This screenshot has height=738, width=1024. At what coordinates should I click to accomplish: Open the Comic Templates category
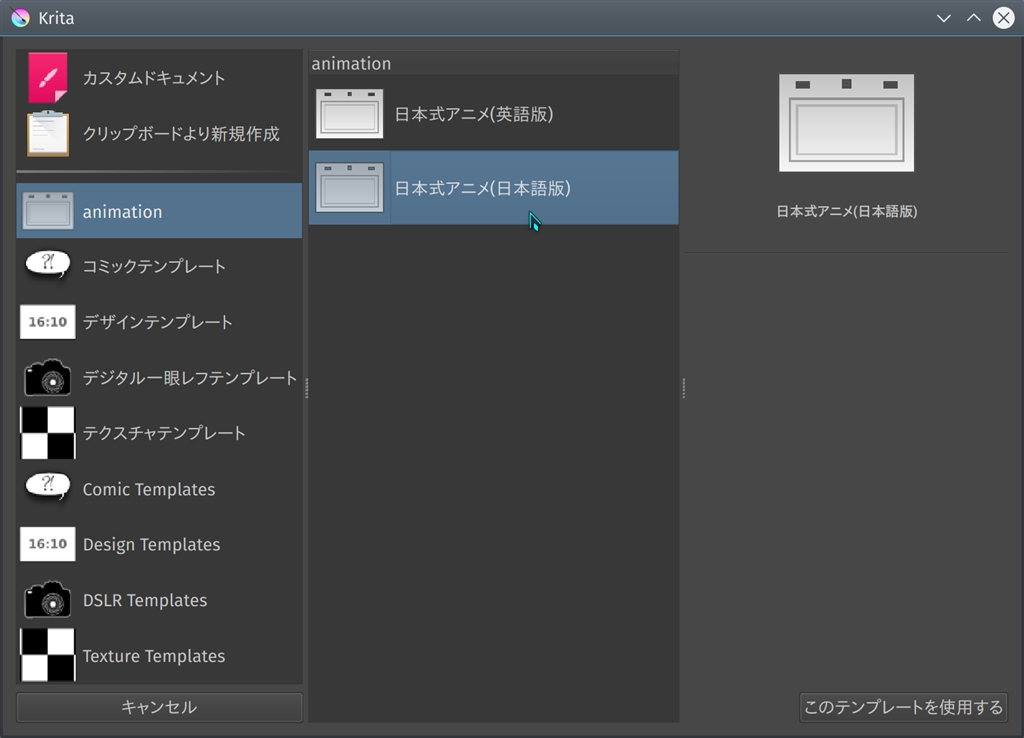[x=149, y=489]
